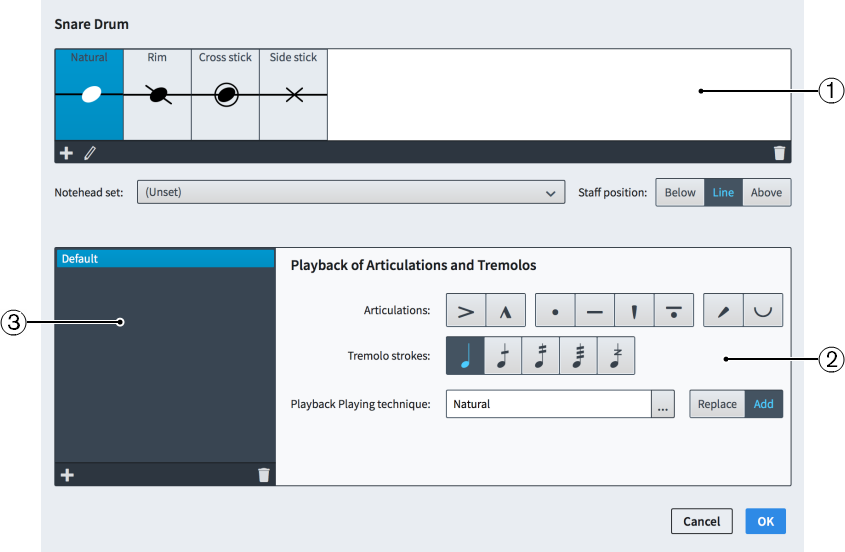
Task: Delete the selected entry in the Default list
Action: (264, 475)
